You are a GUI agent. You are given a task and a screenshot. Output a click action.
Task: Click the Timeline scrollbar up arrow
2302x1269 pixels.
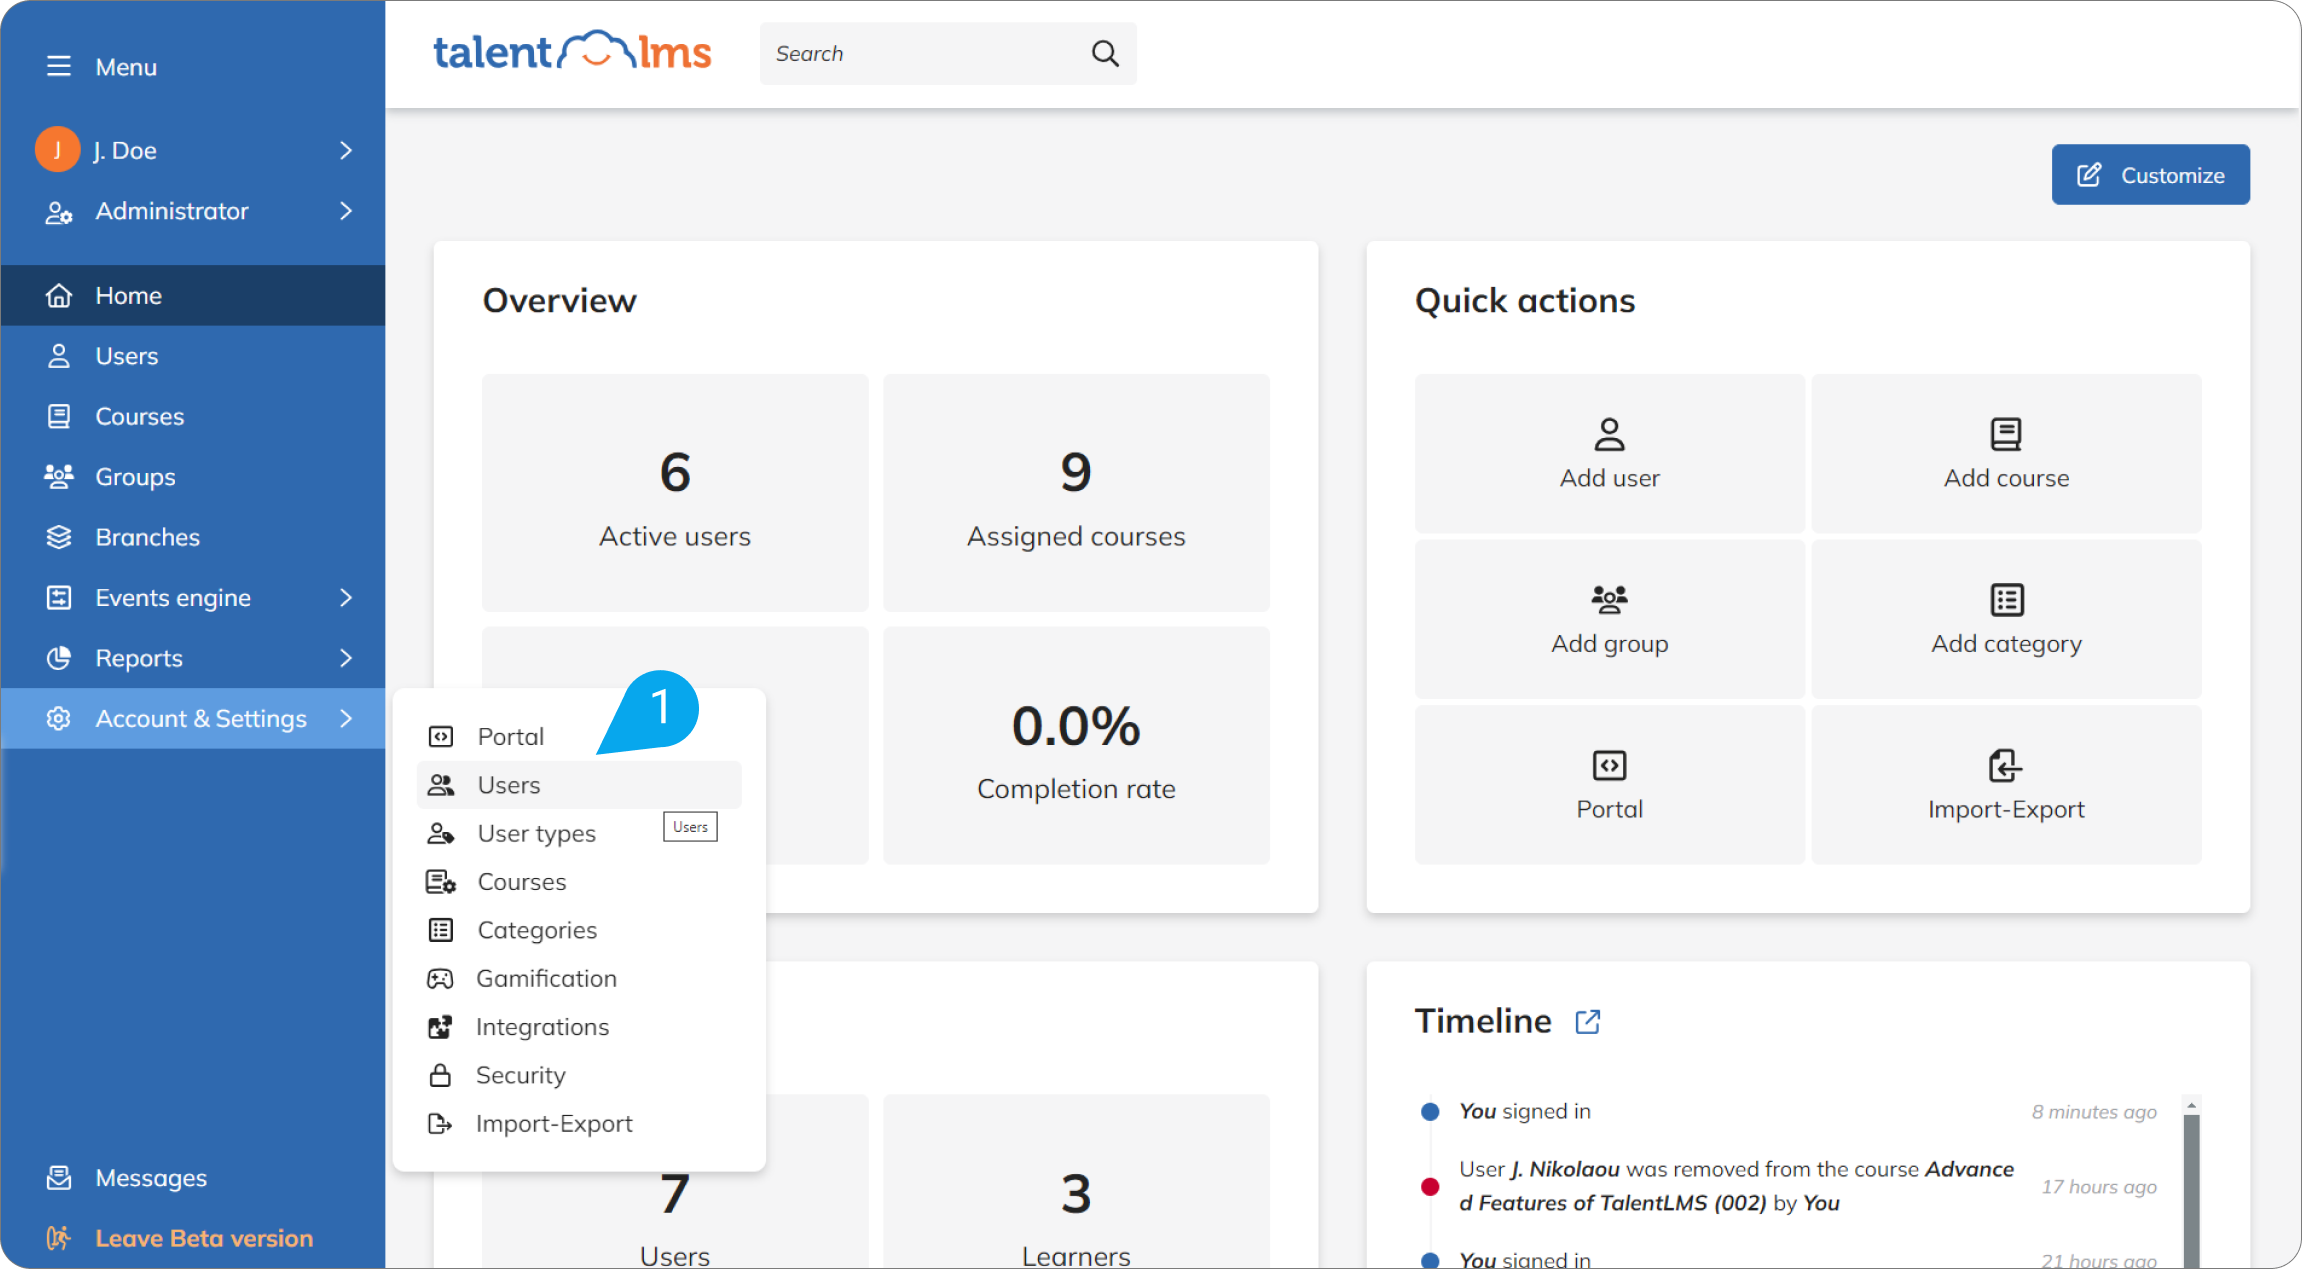(x=2192, y=1106)
